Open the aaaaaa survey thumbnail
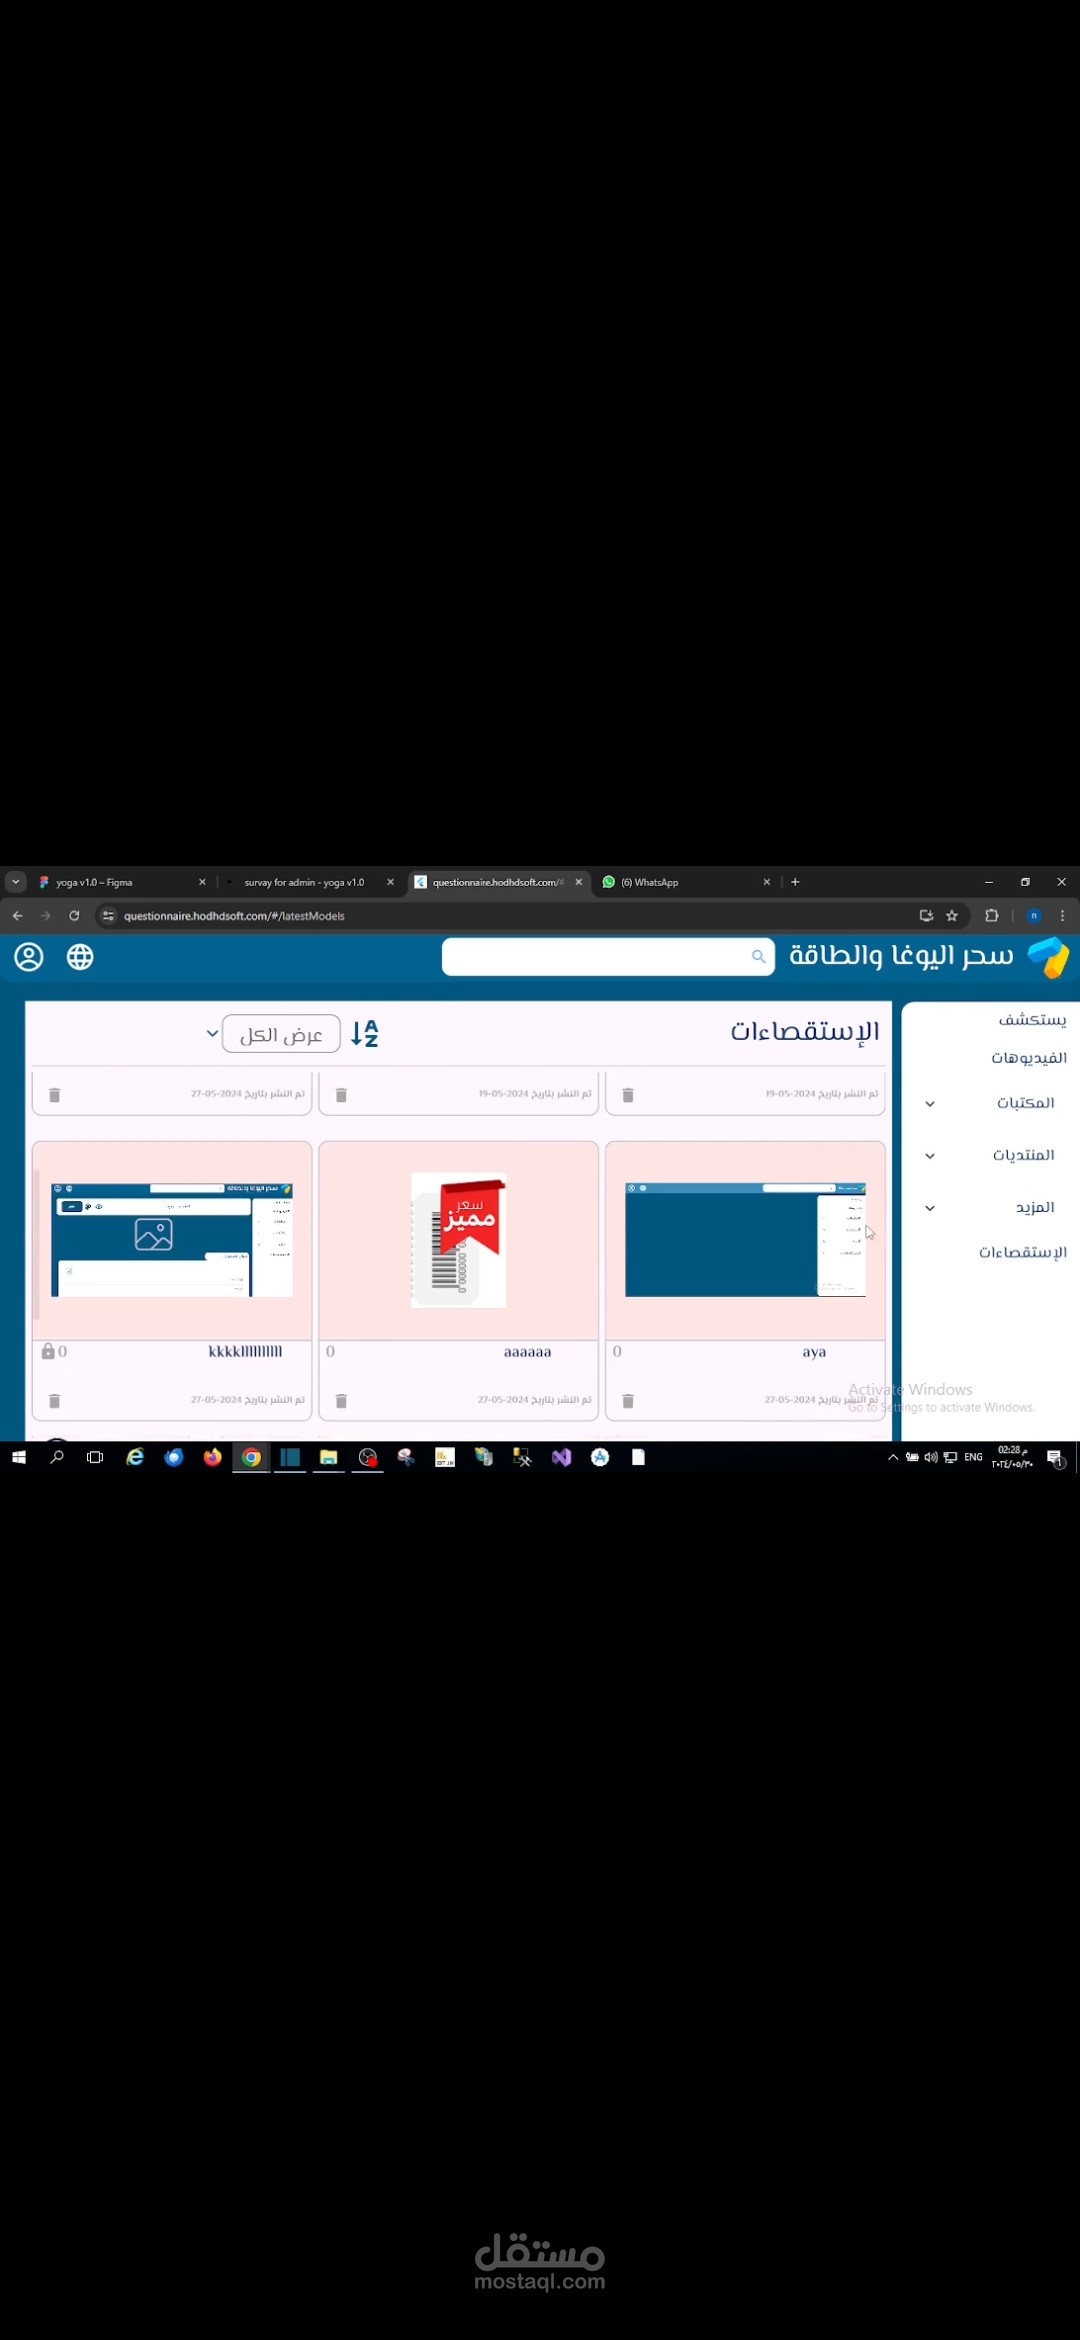Image resolution: width=1080 pixels, height=2340 pixels. tap(459, 1240)
